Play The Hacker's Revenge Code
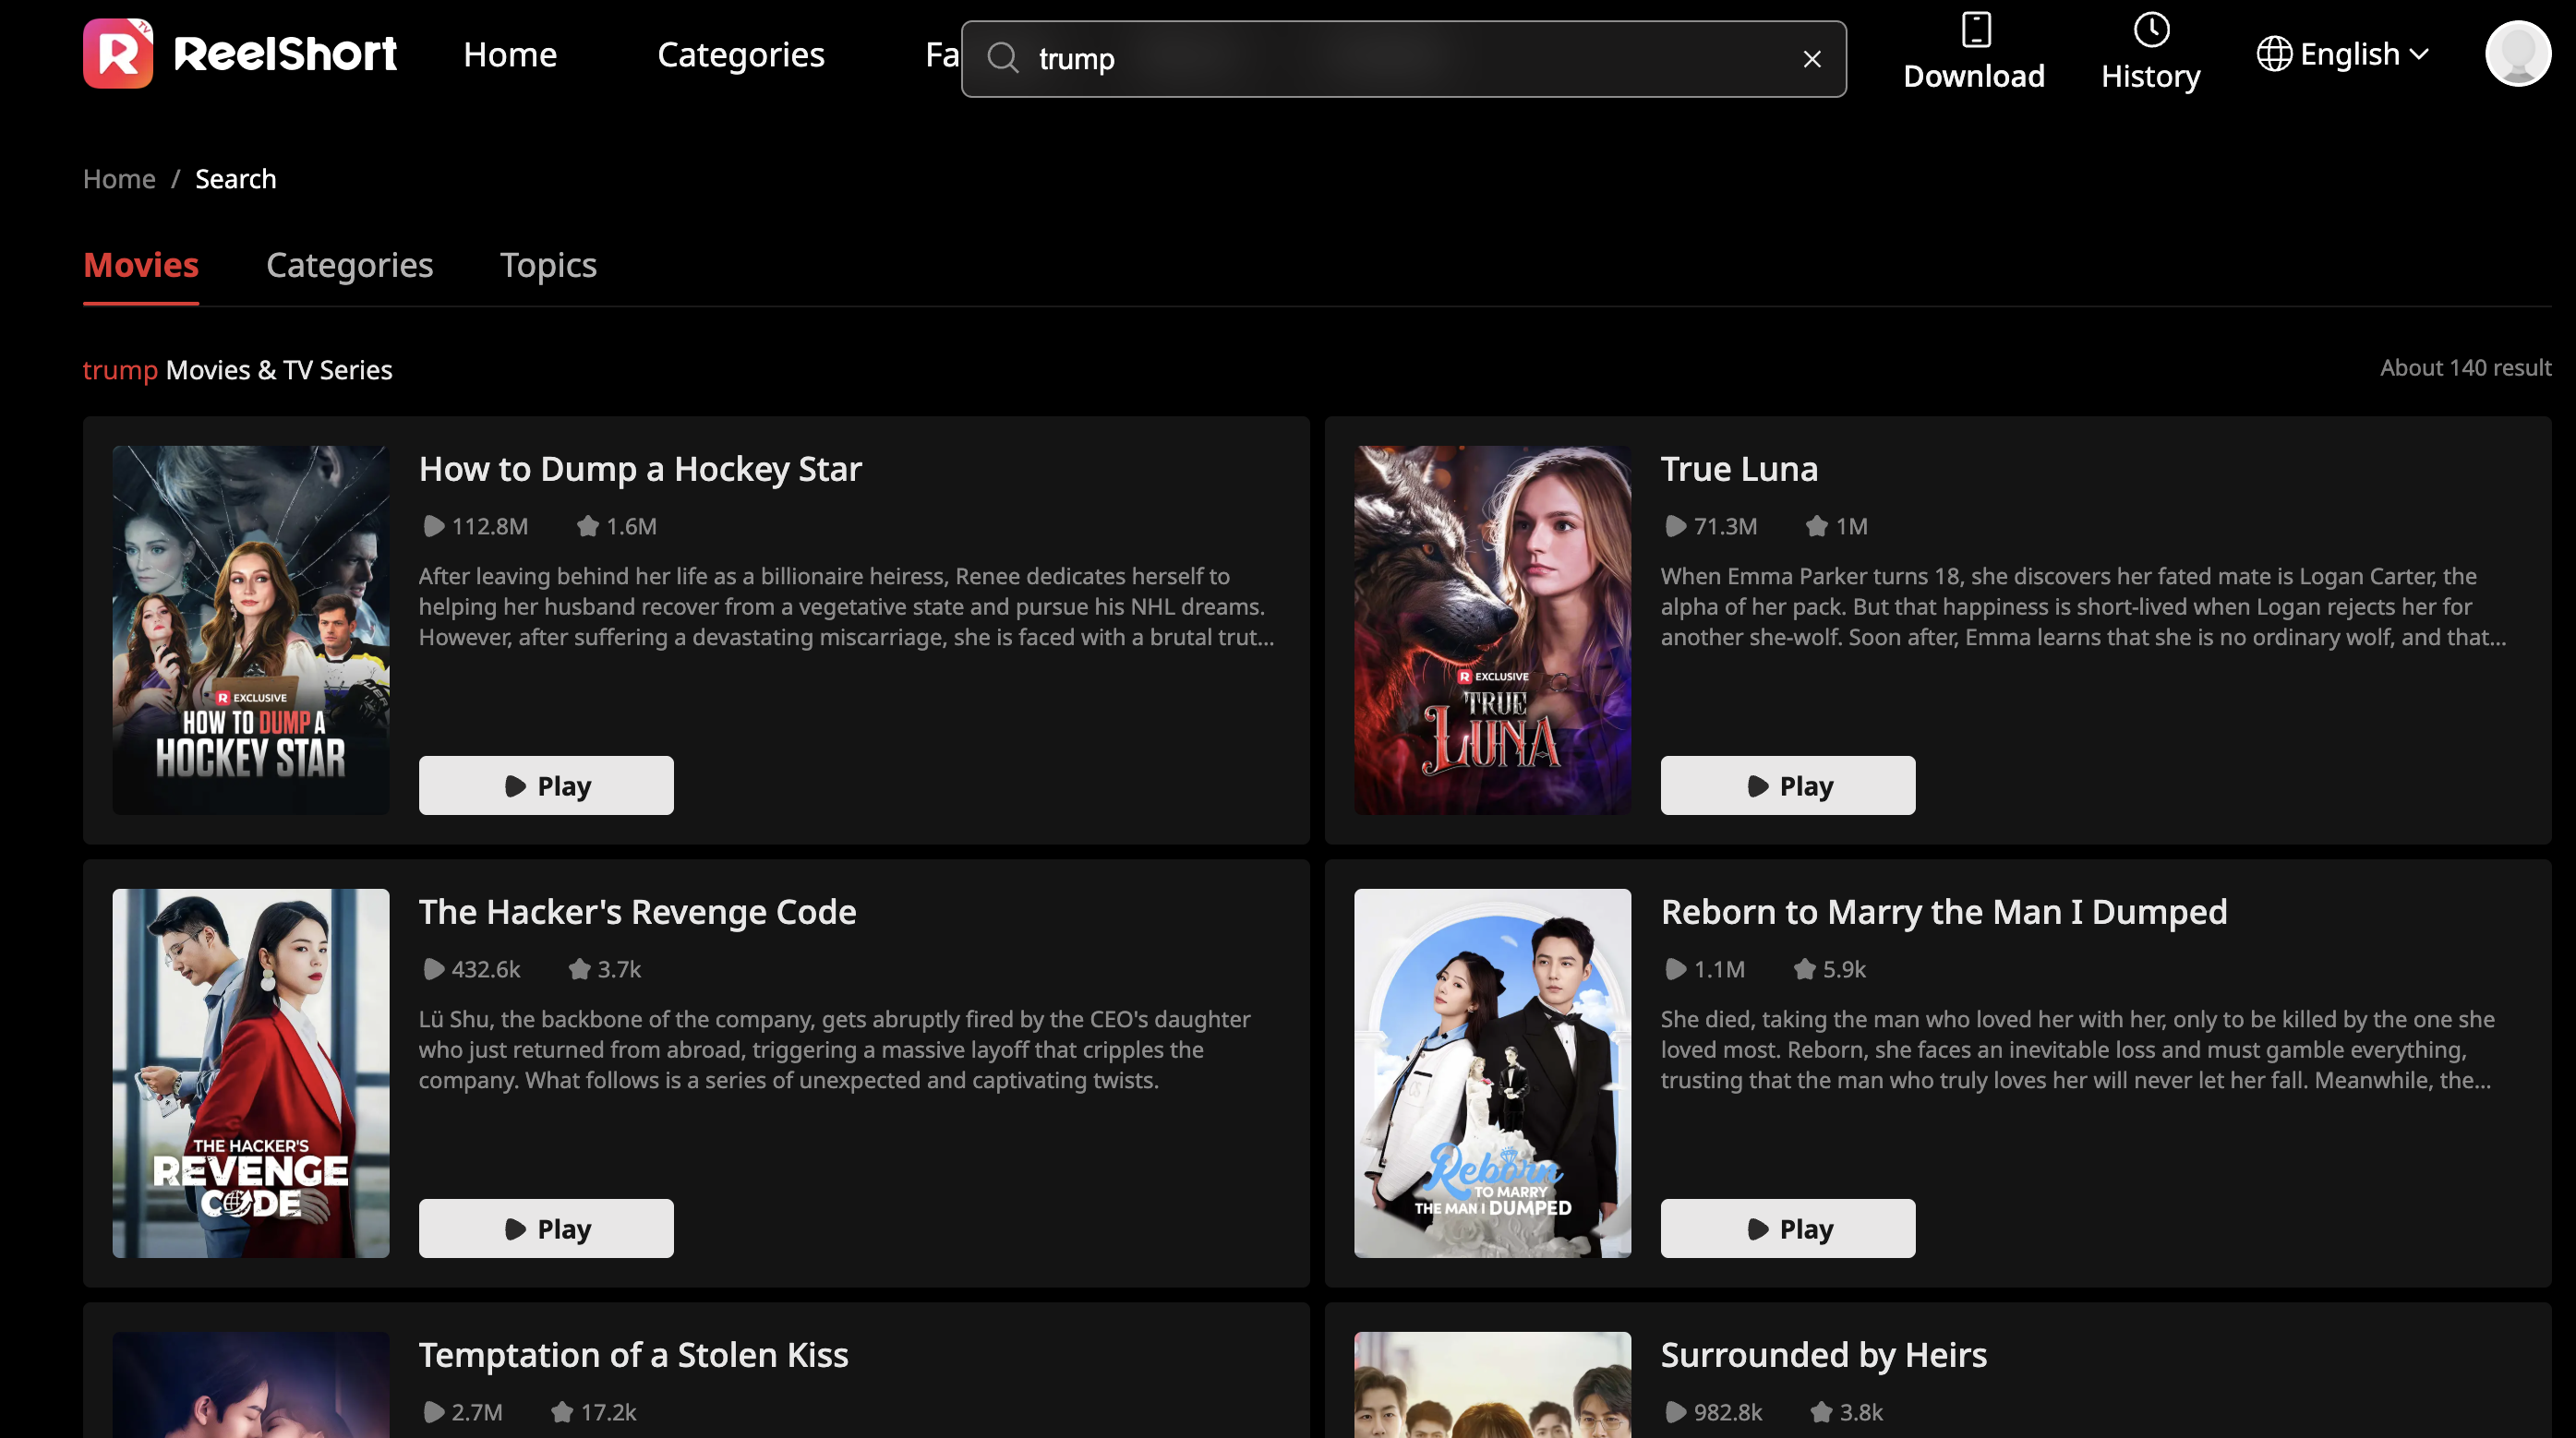Screen dimensions: 2576x1438 (546, 1228)
